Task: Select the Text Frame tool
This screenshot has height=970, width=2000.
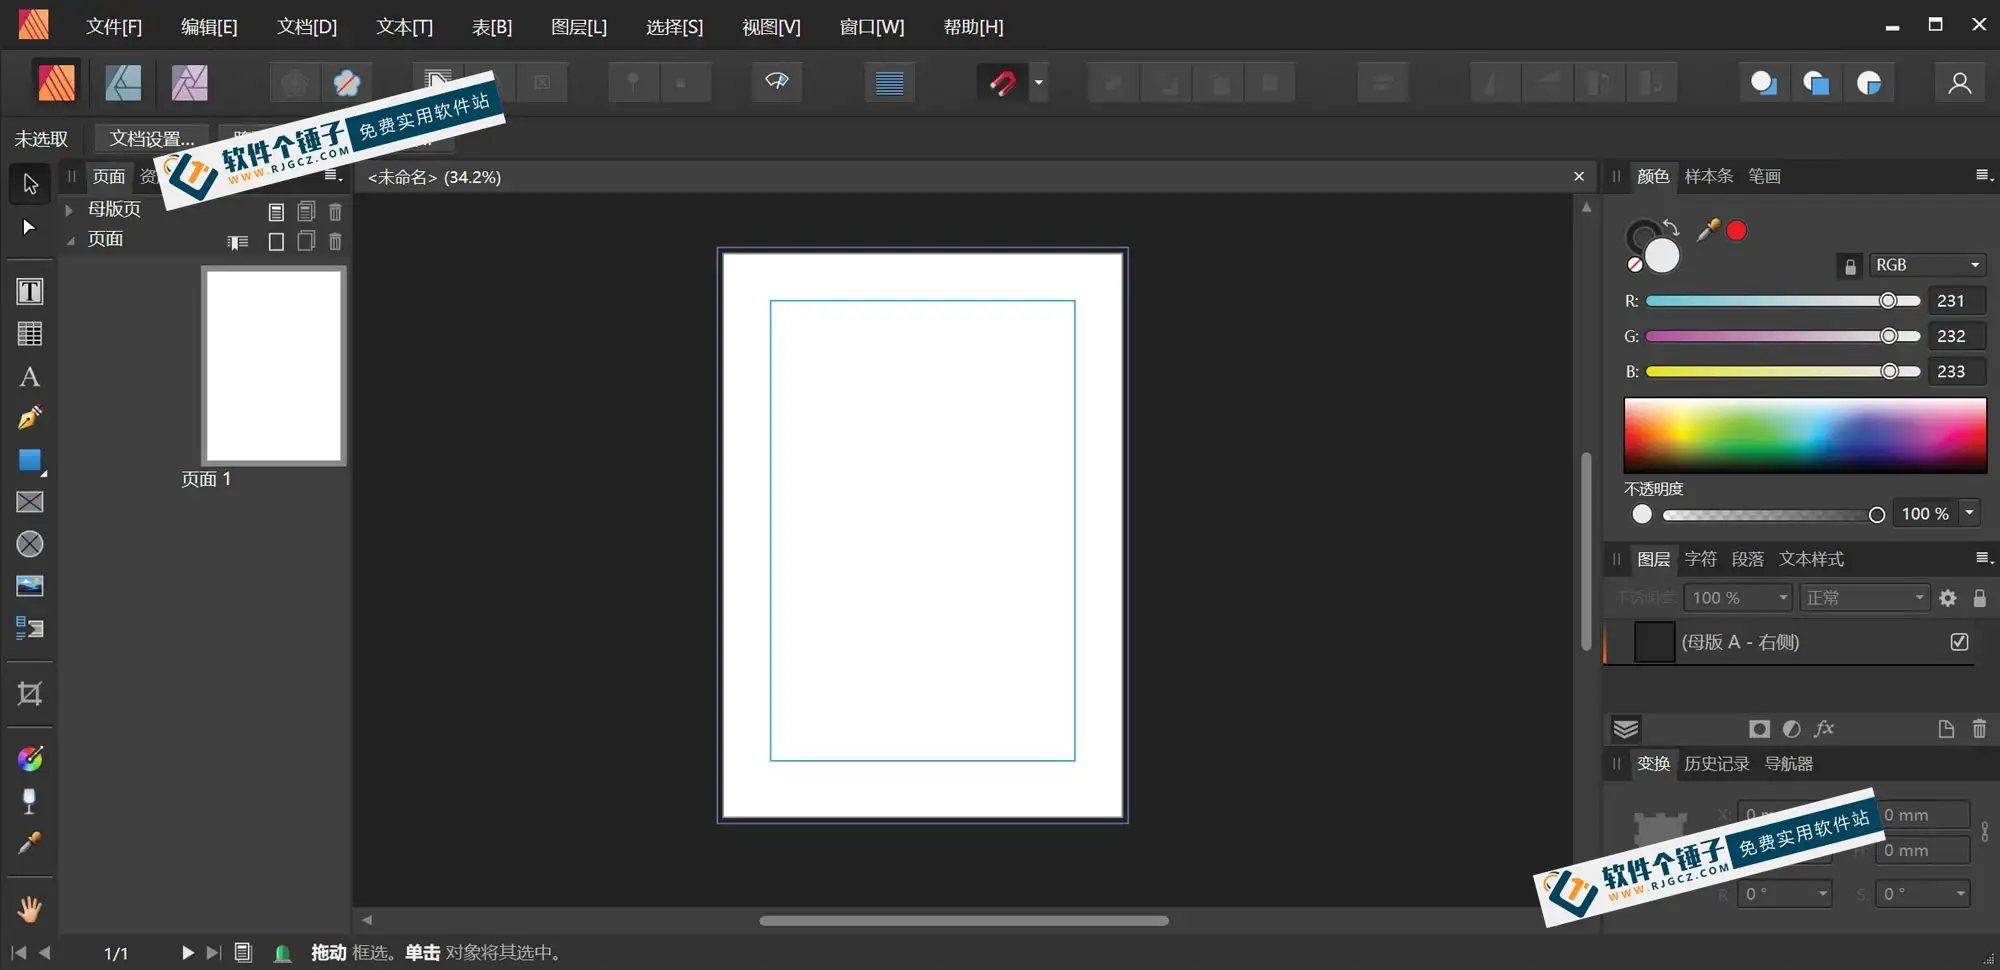Action: pos(29,291)
